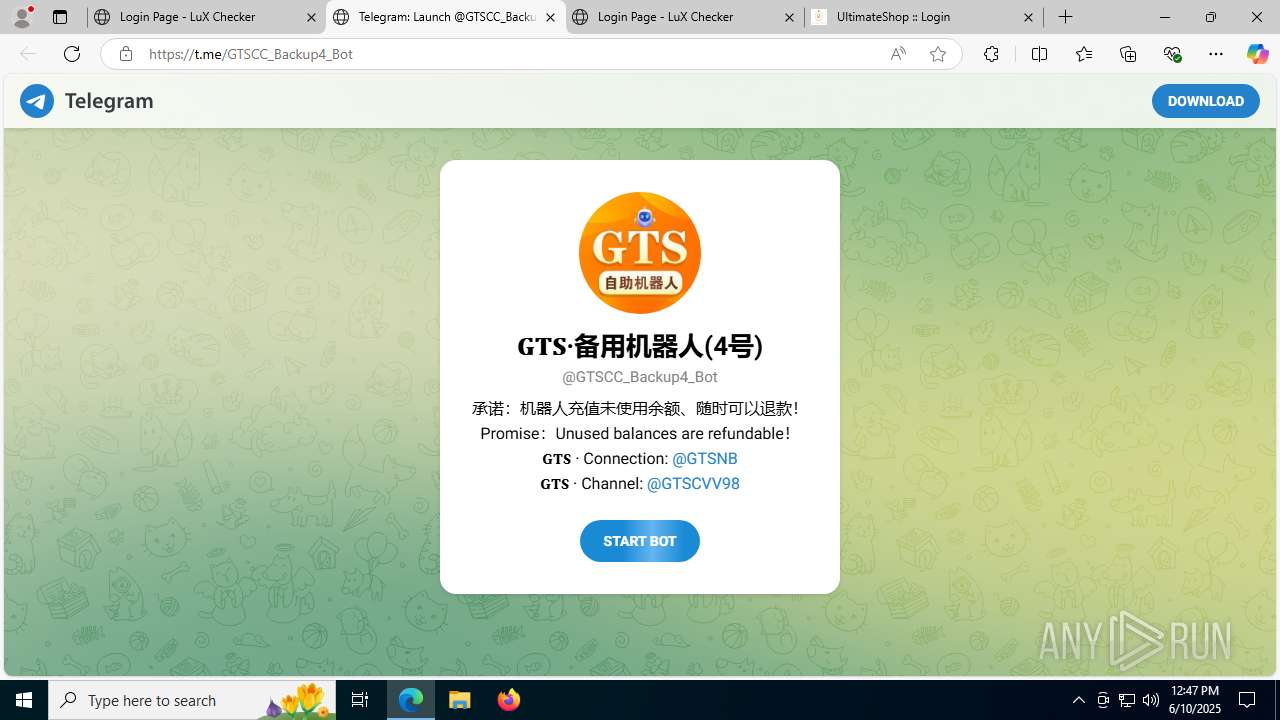Click the taskbar search box
Image resolution: width=1280 pixels, height=720 pixels.
192,700
